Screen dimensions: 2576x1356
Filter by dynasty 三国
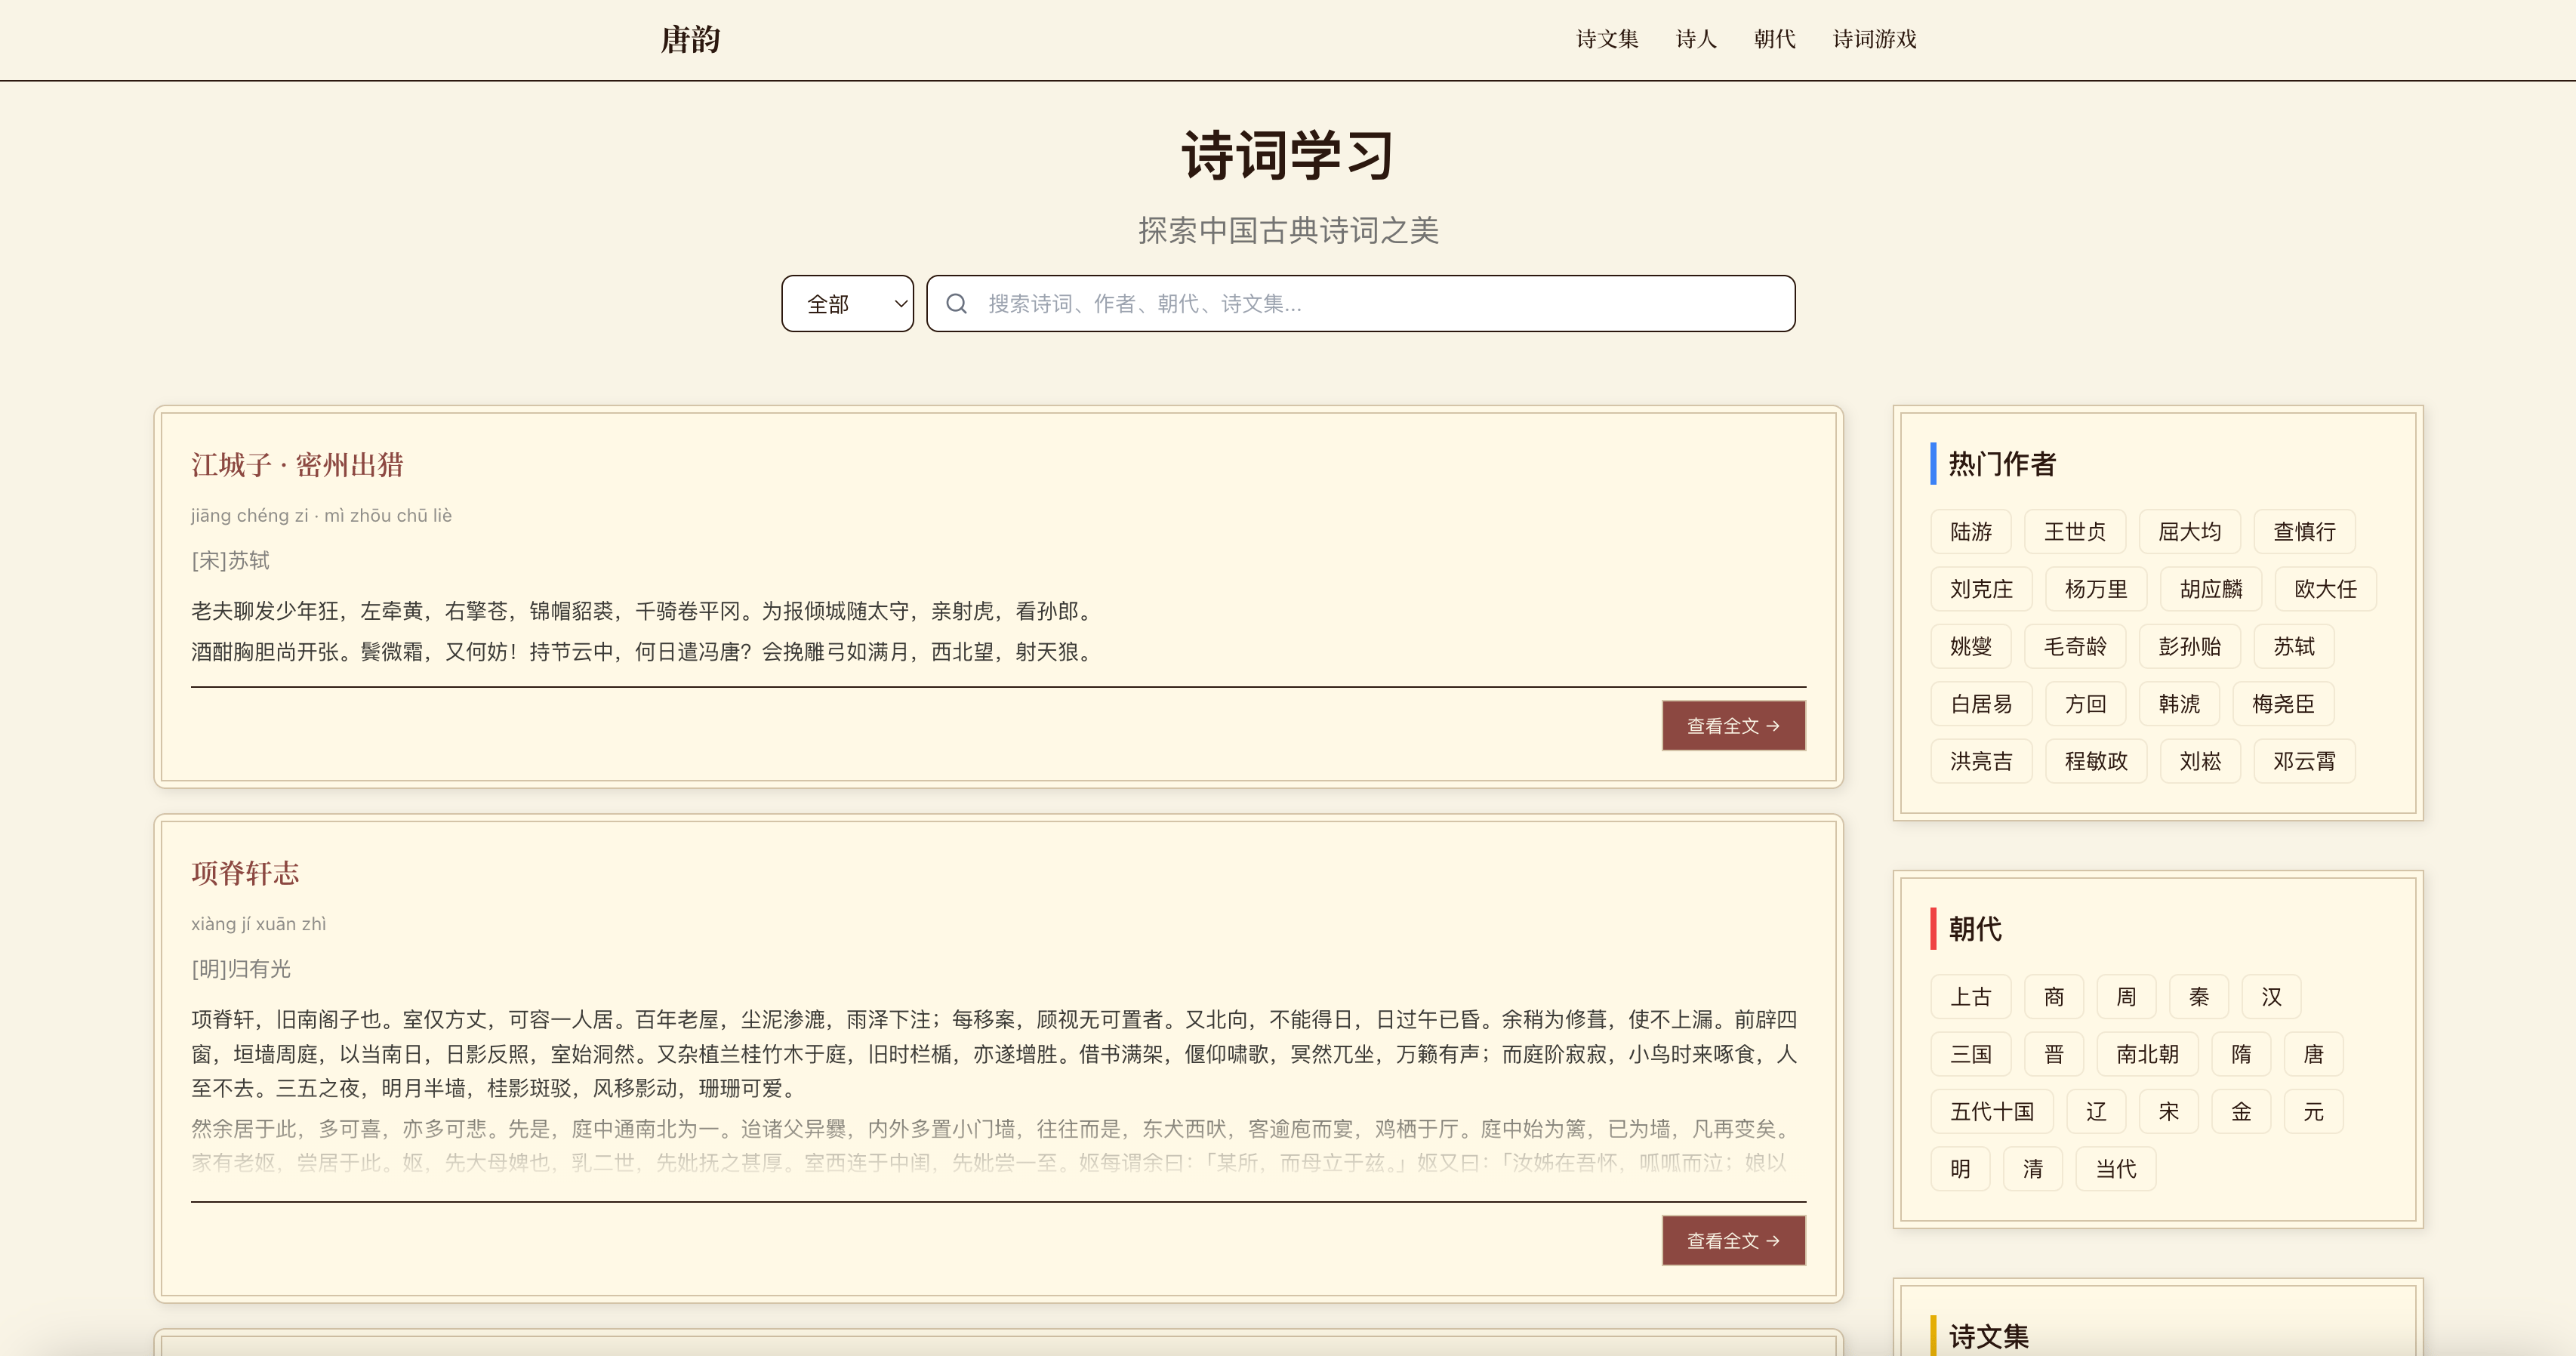tap(1971, 1054)
